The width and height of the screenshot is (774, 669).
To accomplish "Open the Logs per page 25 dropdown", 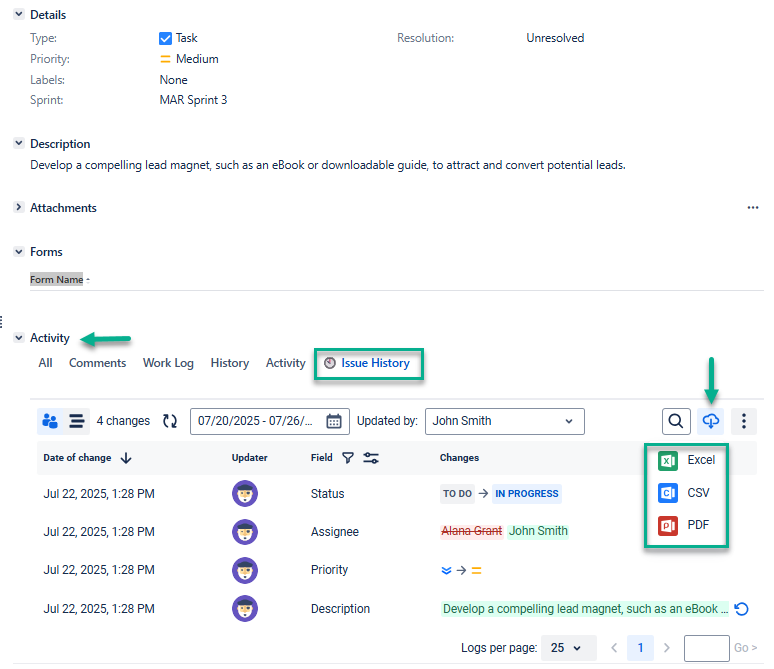I will (x=569, y=648).
